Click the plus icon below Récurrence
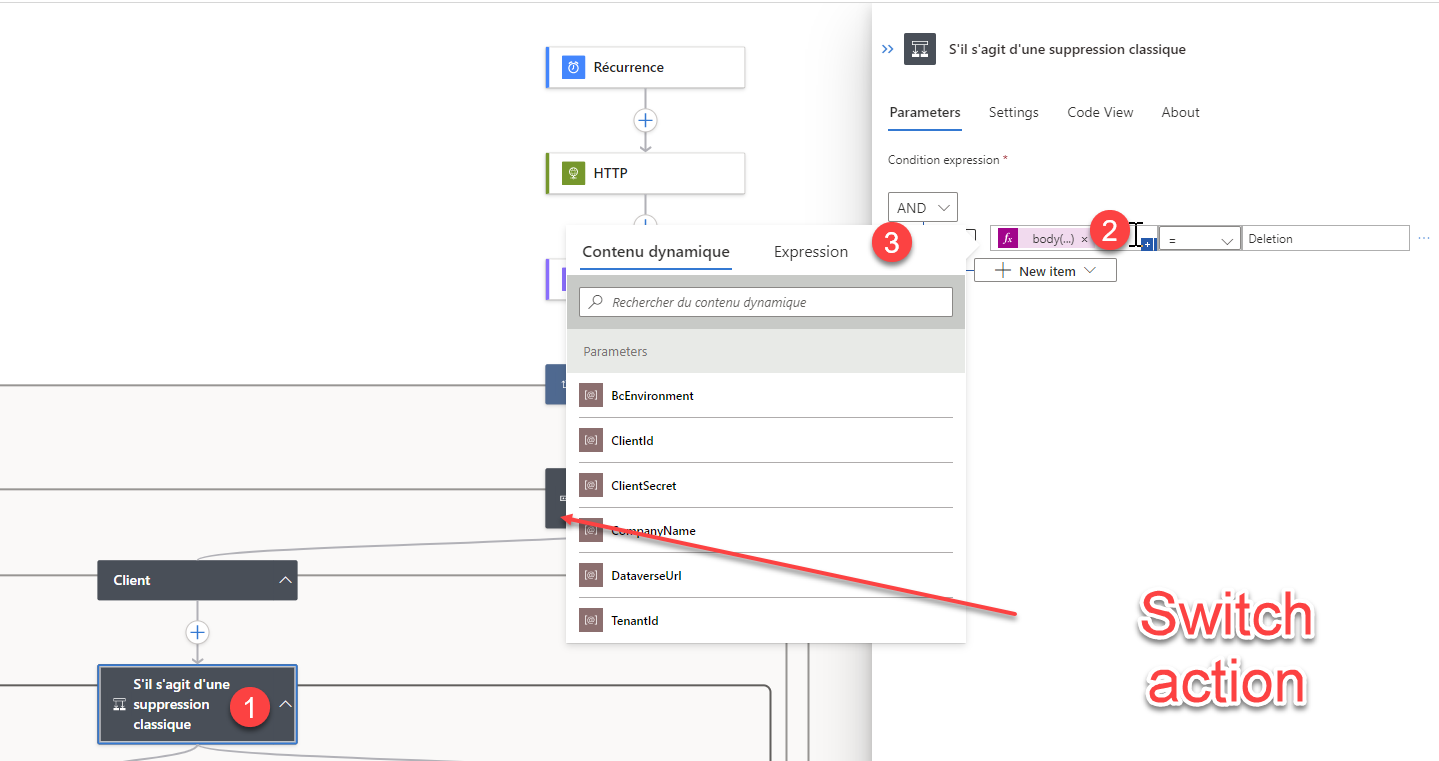The height and width of the screenshot is (761, 1439). click(x=645, y=120)
